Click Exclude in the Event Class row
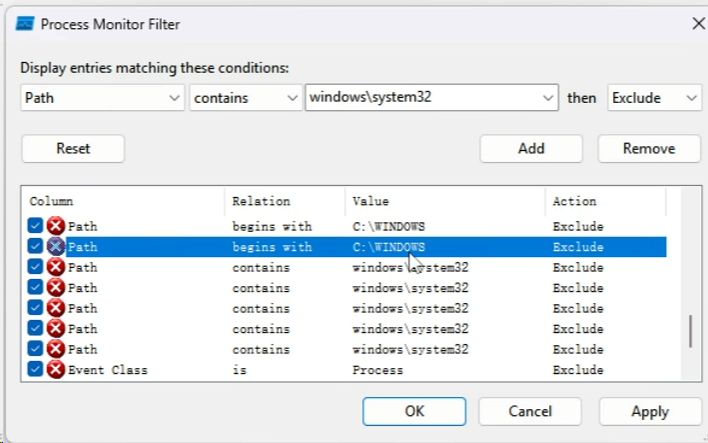708x443 pixels. 578,370
